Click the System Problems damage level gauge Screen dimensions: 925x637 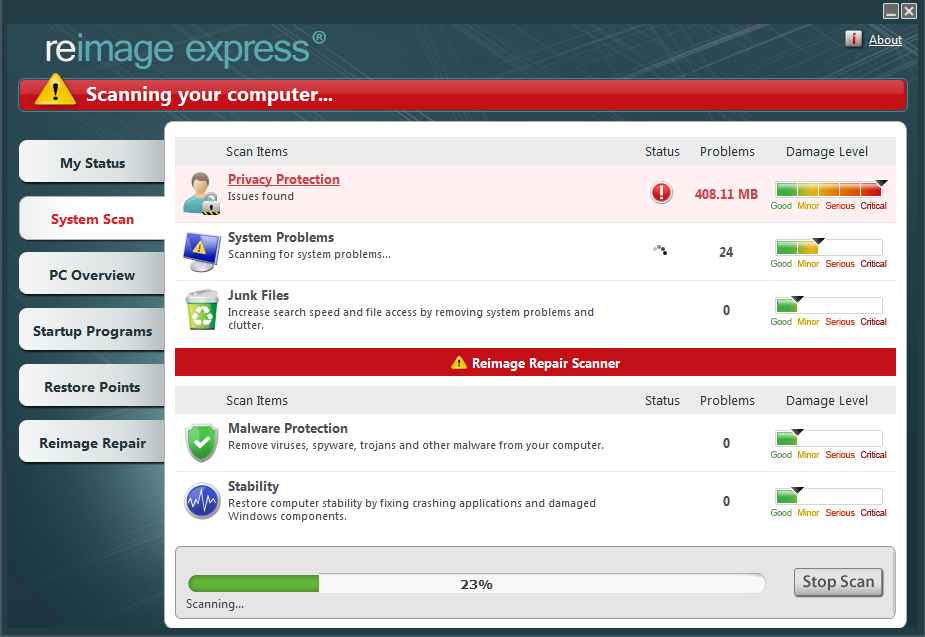(x=829, y=253)
